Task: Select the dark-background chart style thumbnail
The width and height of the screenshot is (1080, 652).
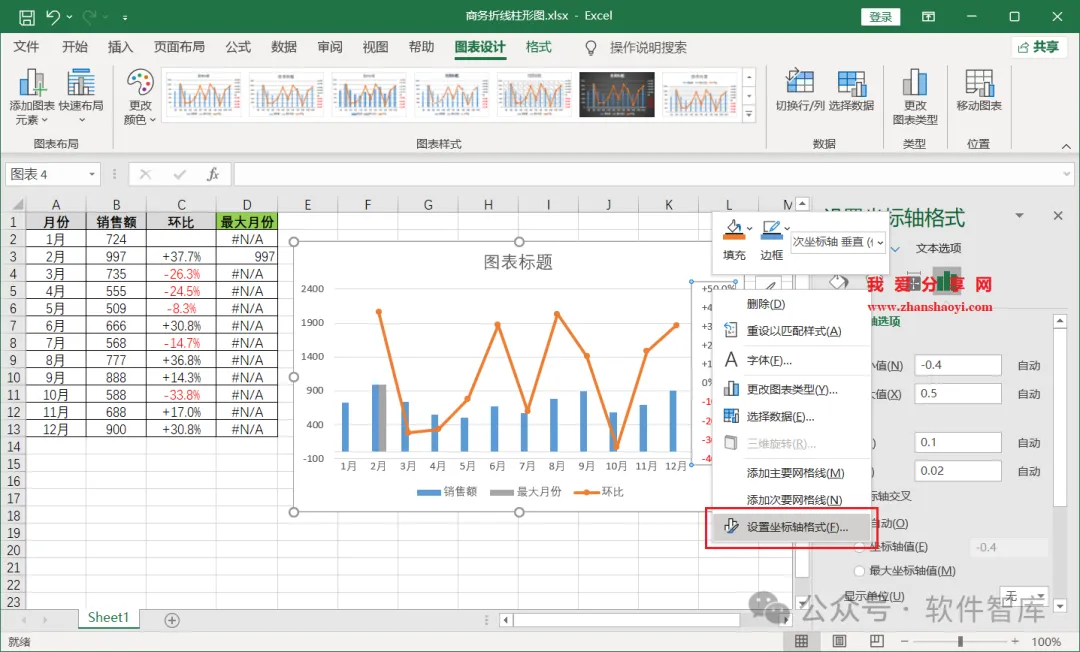Action: pyautogui.click(x=616, y=94)
